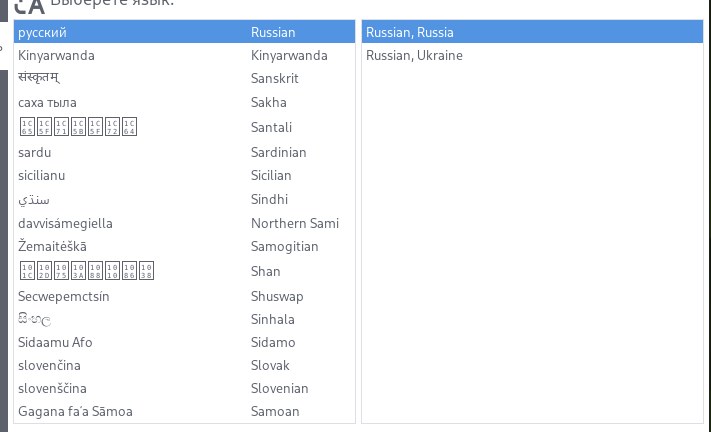Select Sindhi from the list
The height and width of the screenshot is (432, 711).
185,199
